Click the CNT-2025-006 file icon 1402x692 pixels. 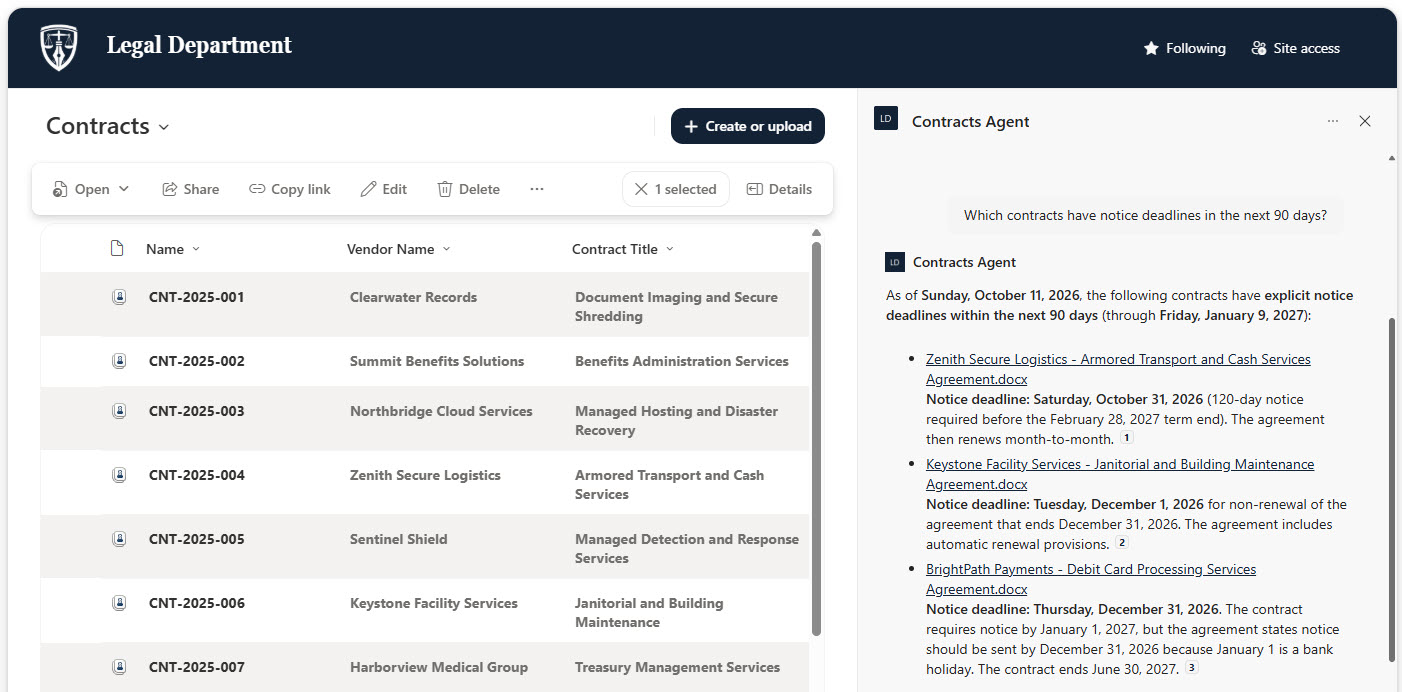119,603
